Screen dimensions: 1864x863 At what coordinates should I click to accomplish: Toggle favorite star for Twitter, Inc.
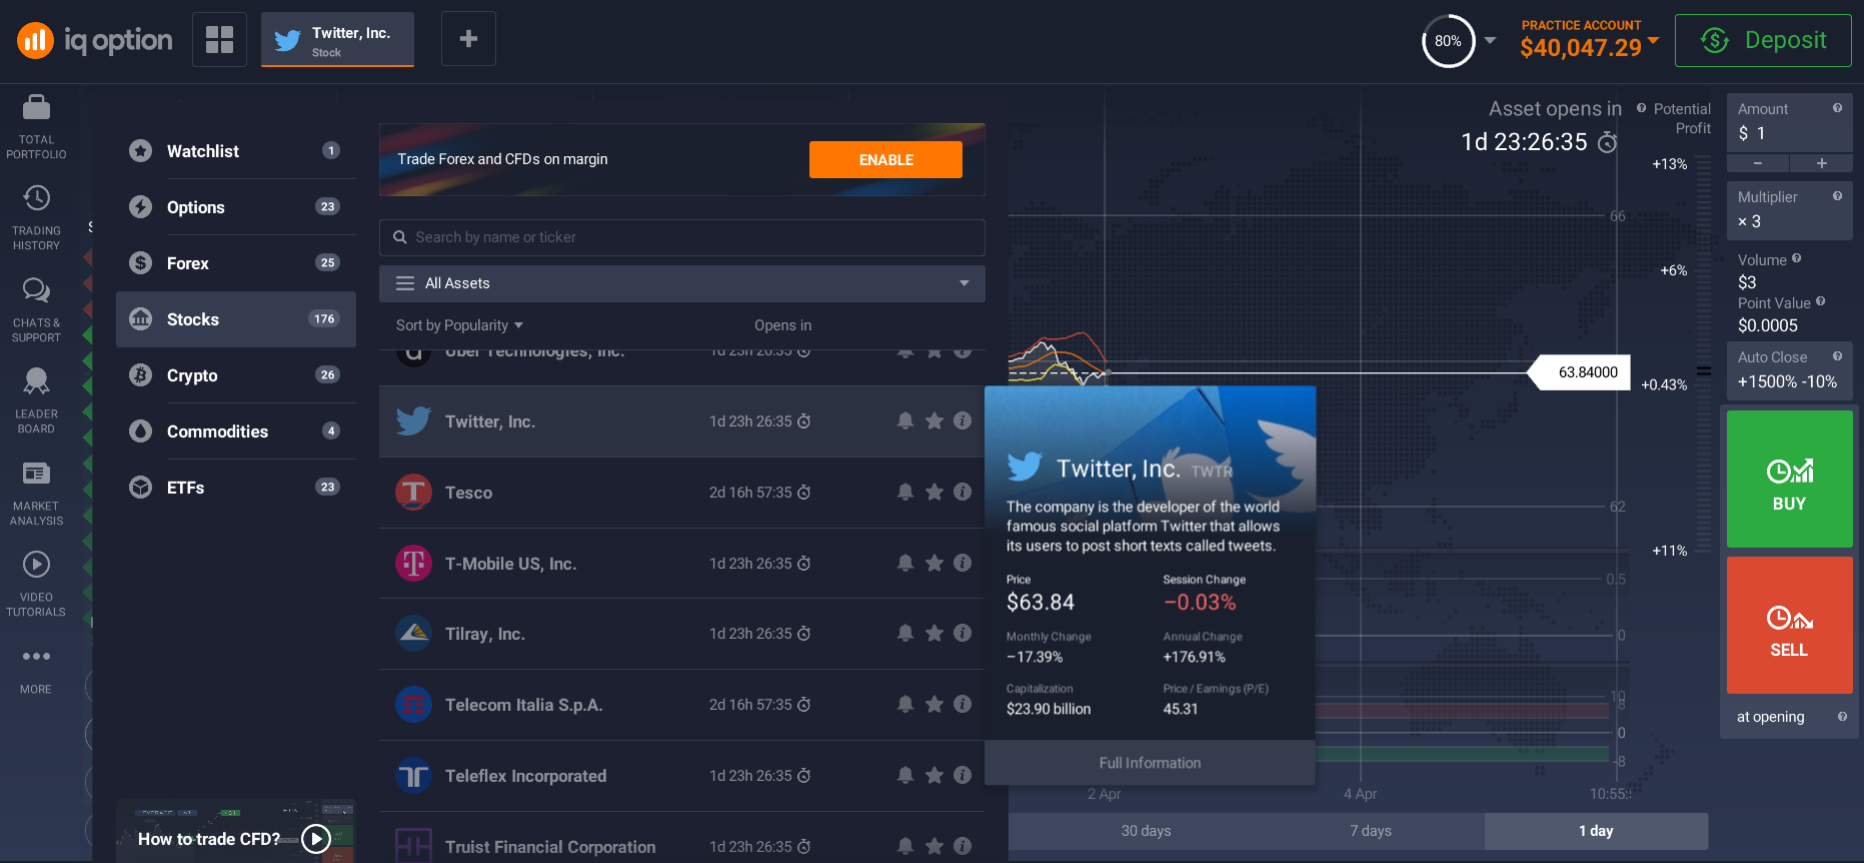tap(934, 421)
